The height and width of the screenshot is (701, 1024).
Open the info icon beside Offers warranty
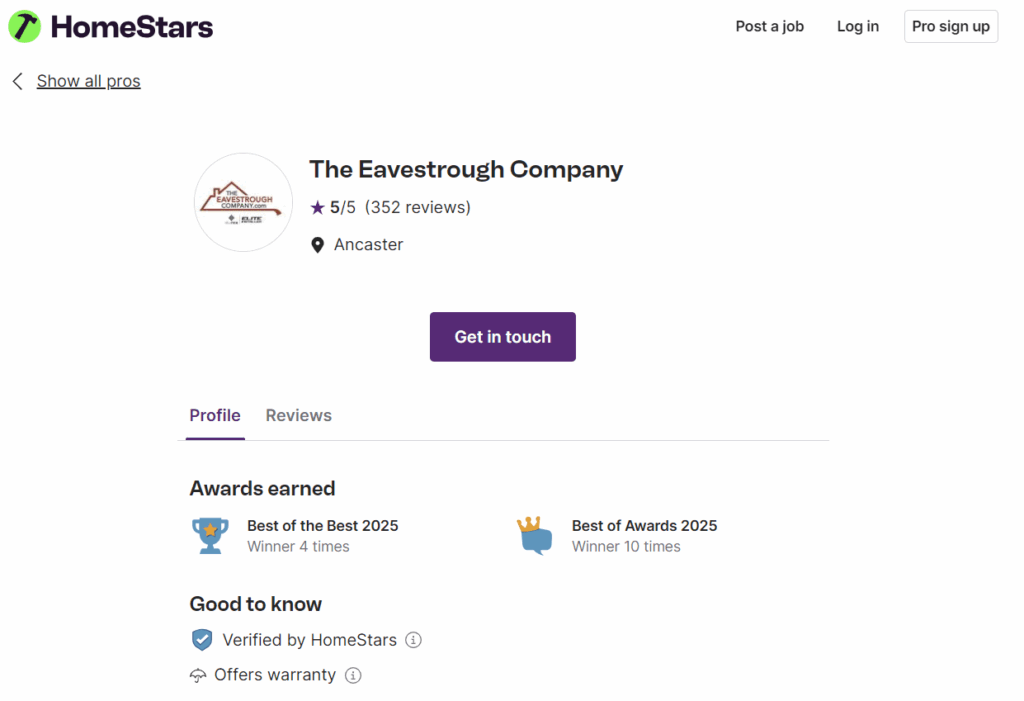352,675
